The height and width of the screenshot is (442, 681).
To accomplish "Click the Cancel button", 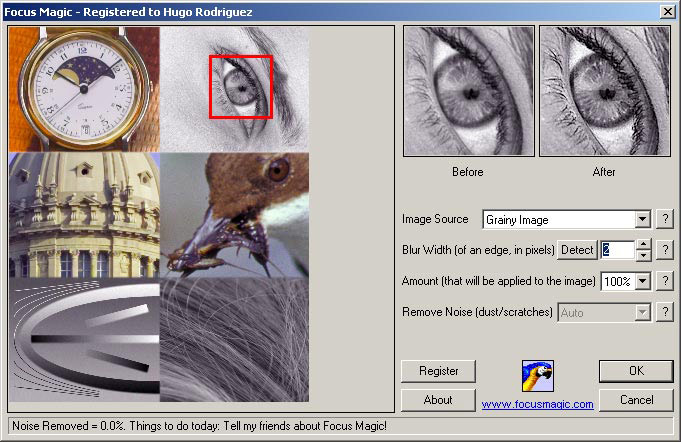I will click(x=636, y=400).
